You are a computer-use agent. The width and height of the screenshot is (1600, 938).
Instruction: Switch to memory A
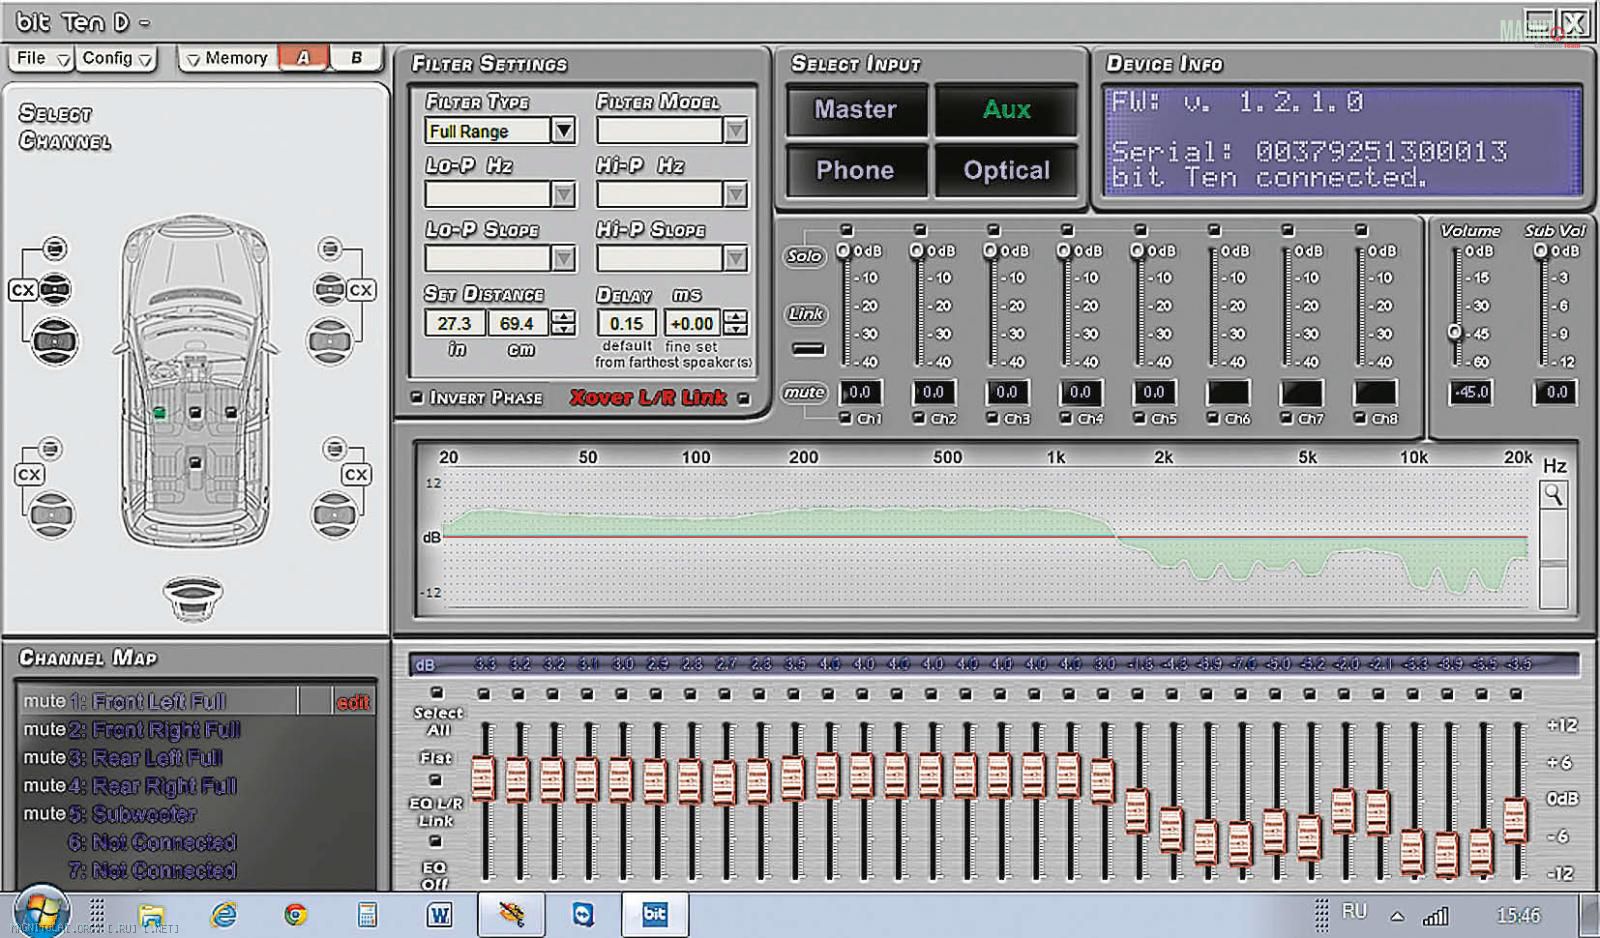click(x=303, y=58)
